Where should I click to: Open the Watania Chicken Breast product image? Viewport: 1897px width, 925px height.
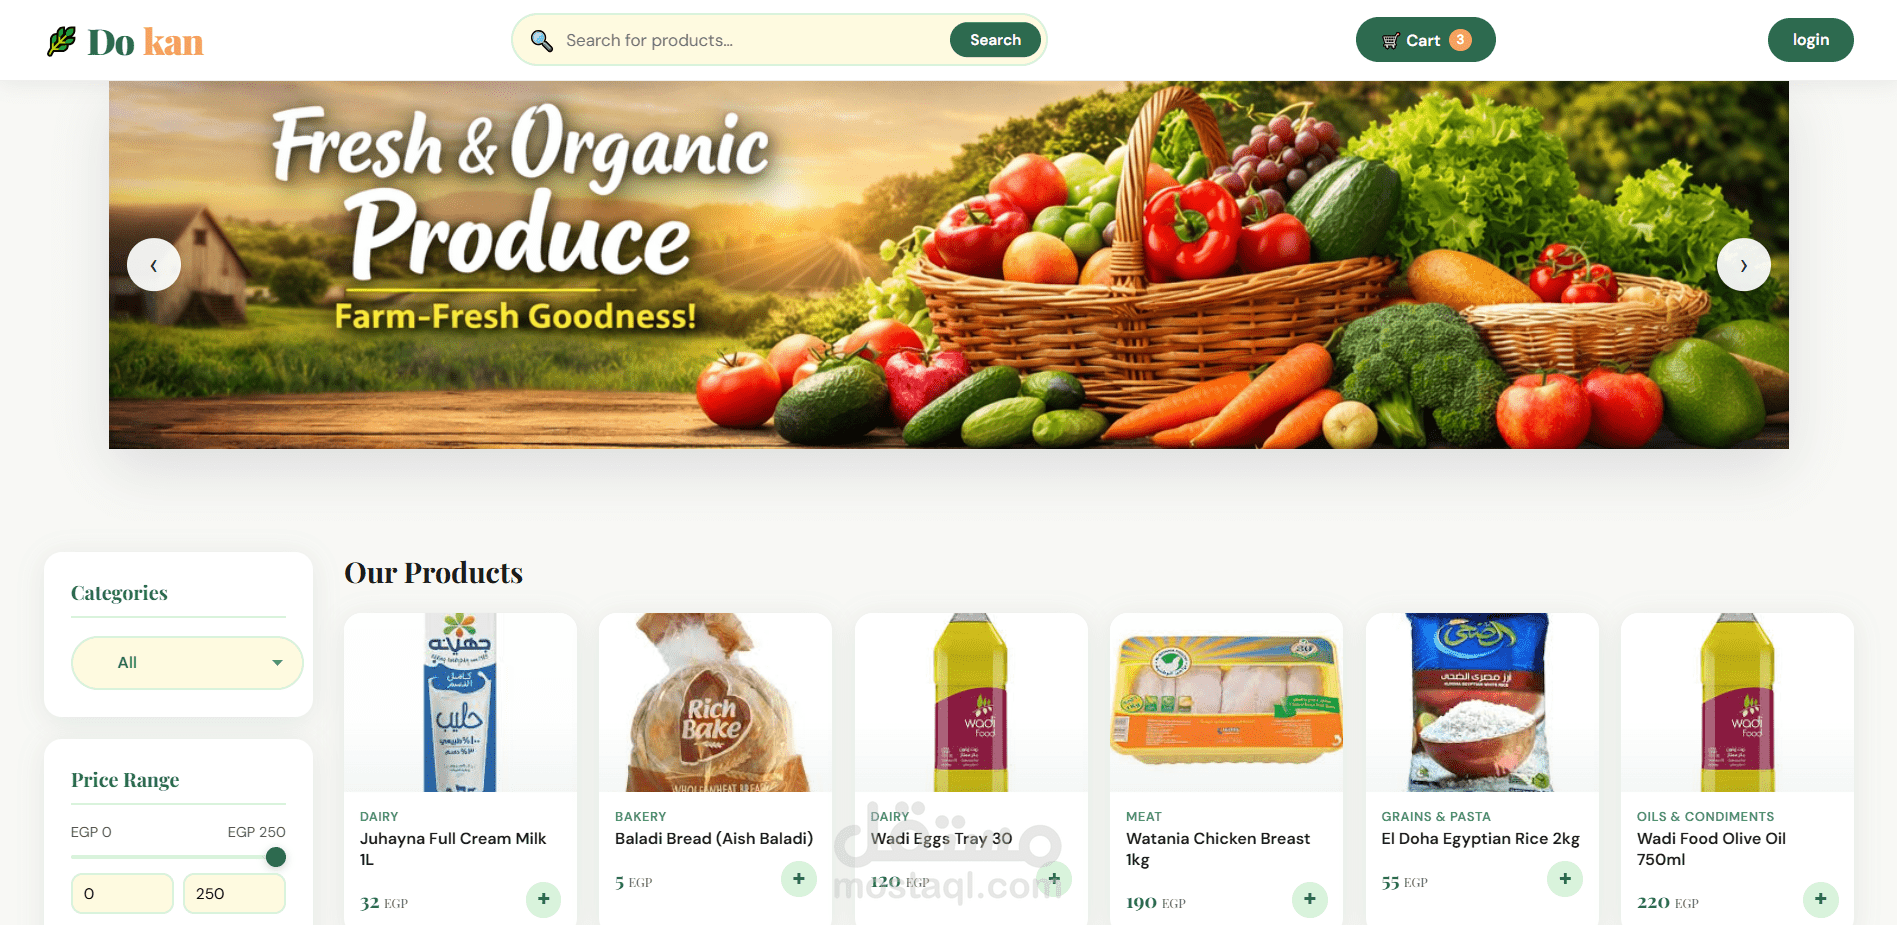[x=1226, y=702]
